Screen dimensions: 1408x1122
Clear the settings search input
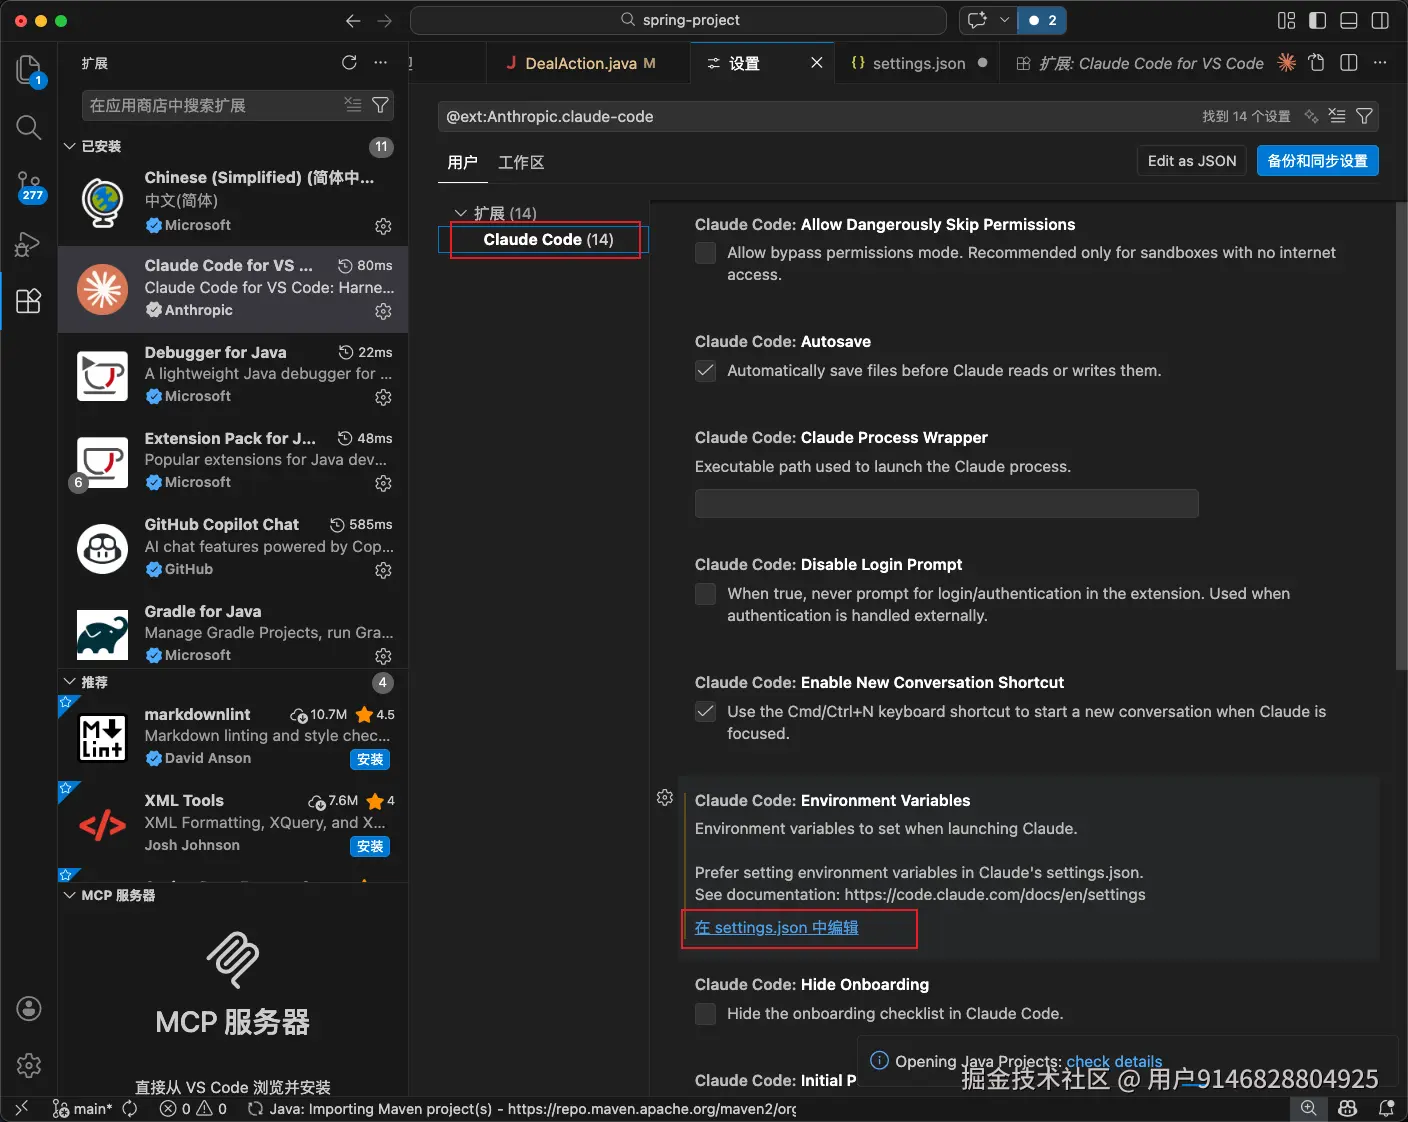tap(1337, 116)
